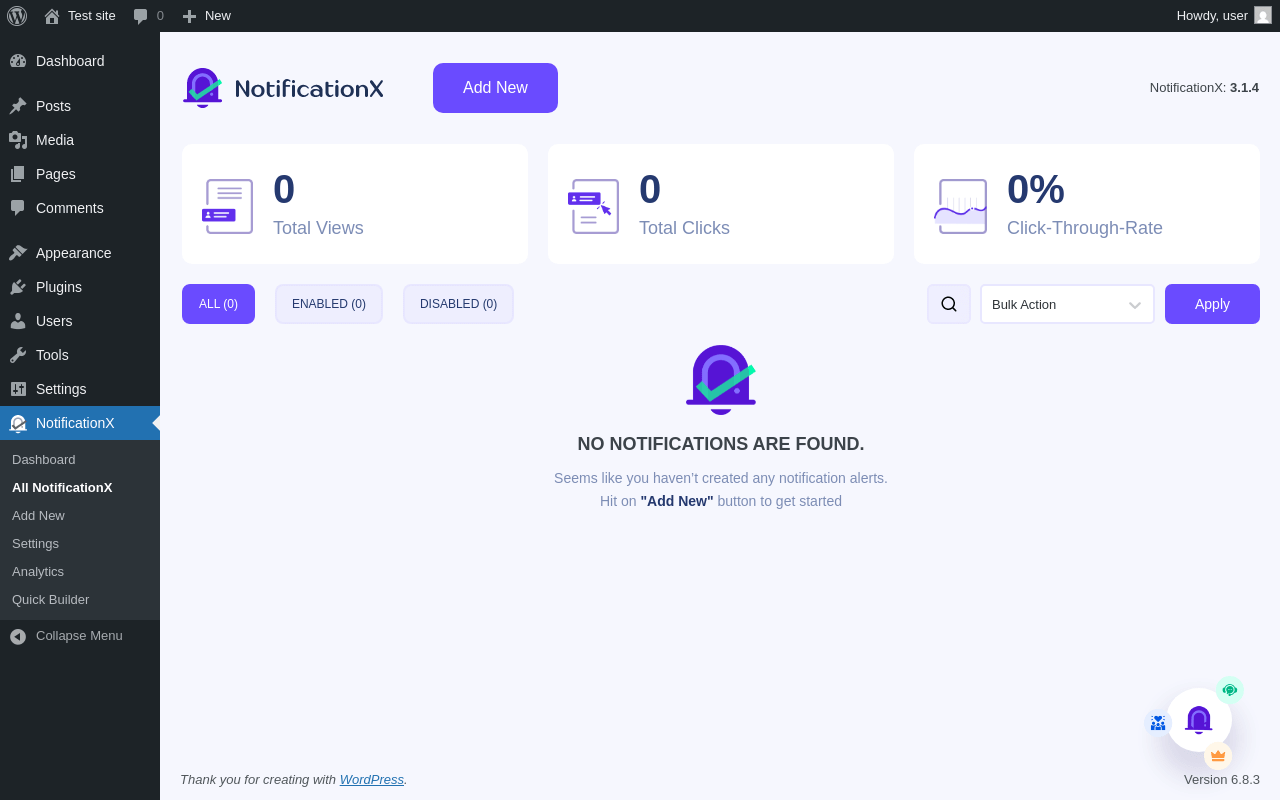Click the Click-Through-Rate chart icon
Viewport: 1280px width, 800px height.
point(961,206)
